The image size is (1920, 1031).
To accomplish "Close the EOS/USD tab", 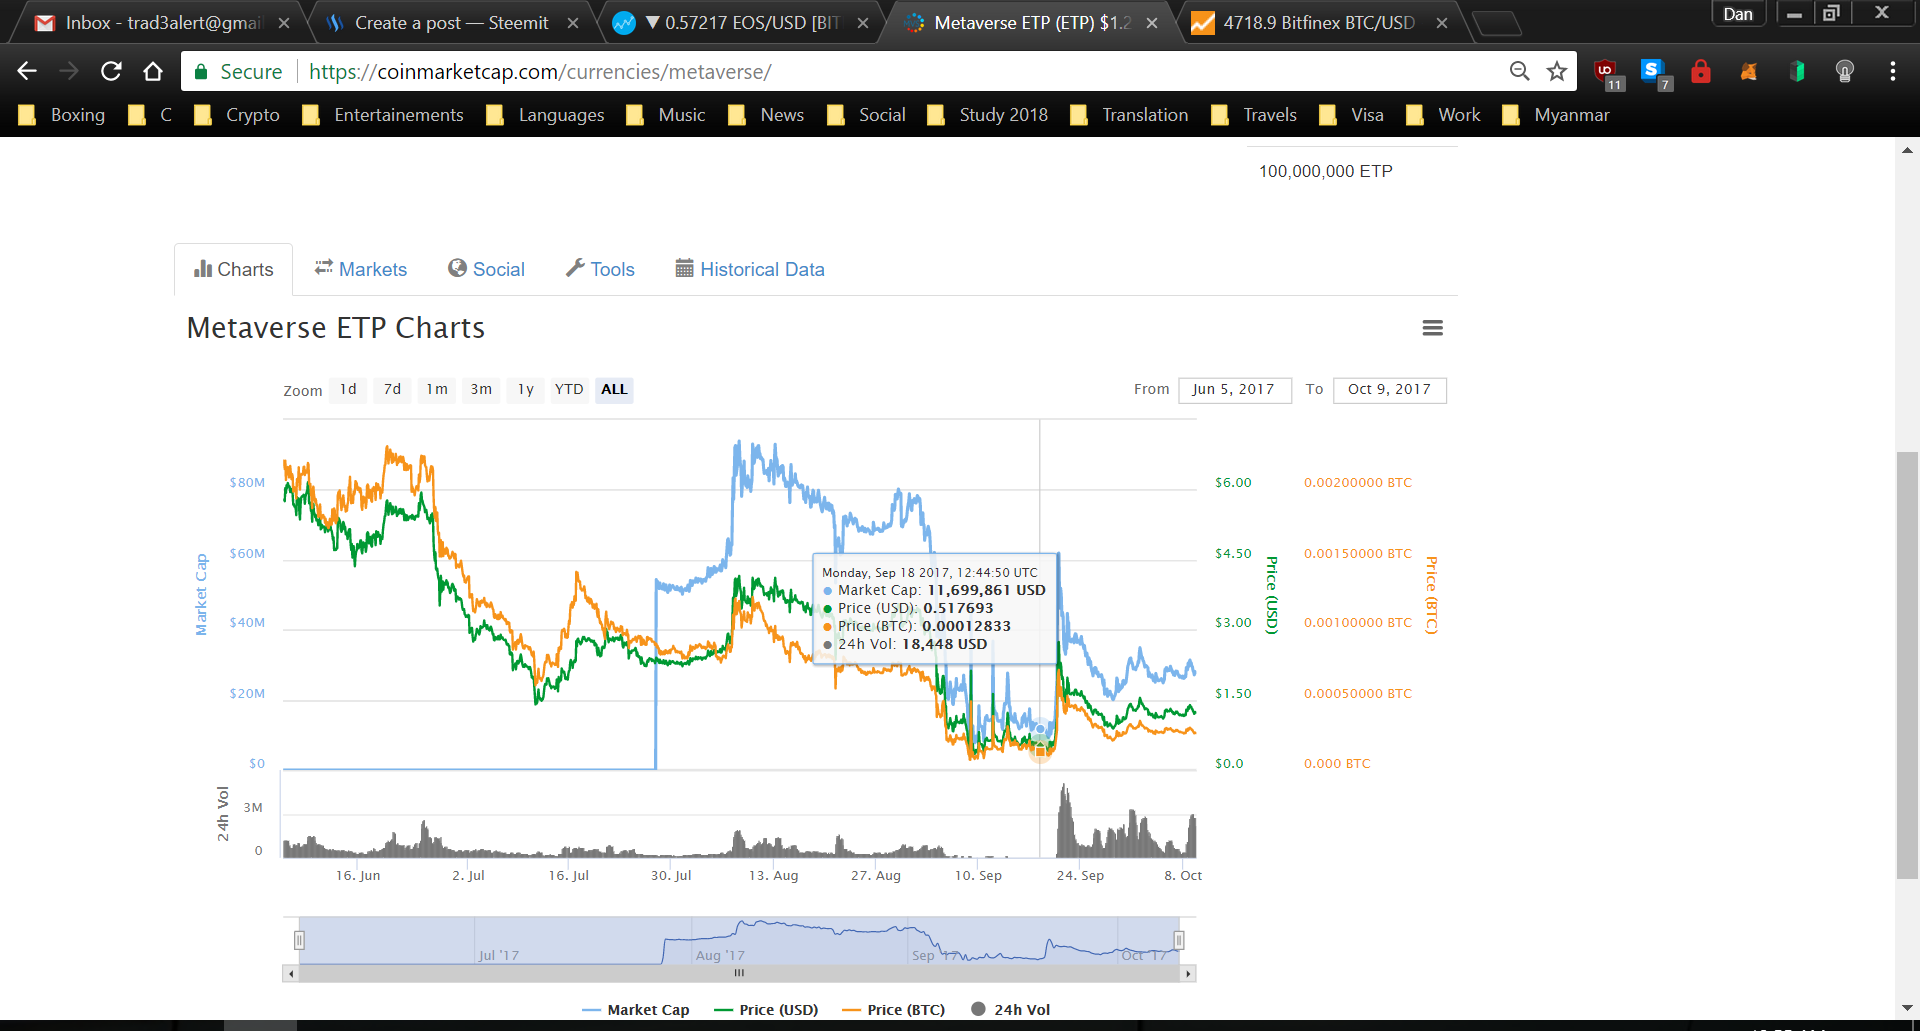I will tap(863, 23).
